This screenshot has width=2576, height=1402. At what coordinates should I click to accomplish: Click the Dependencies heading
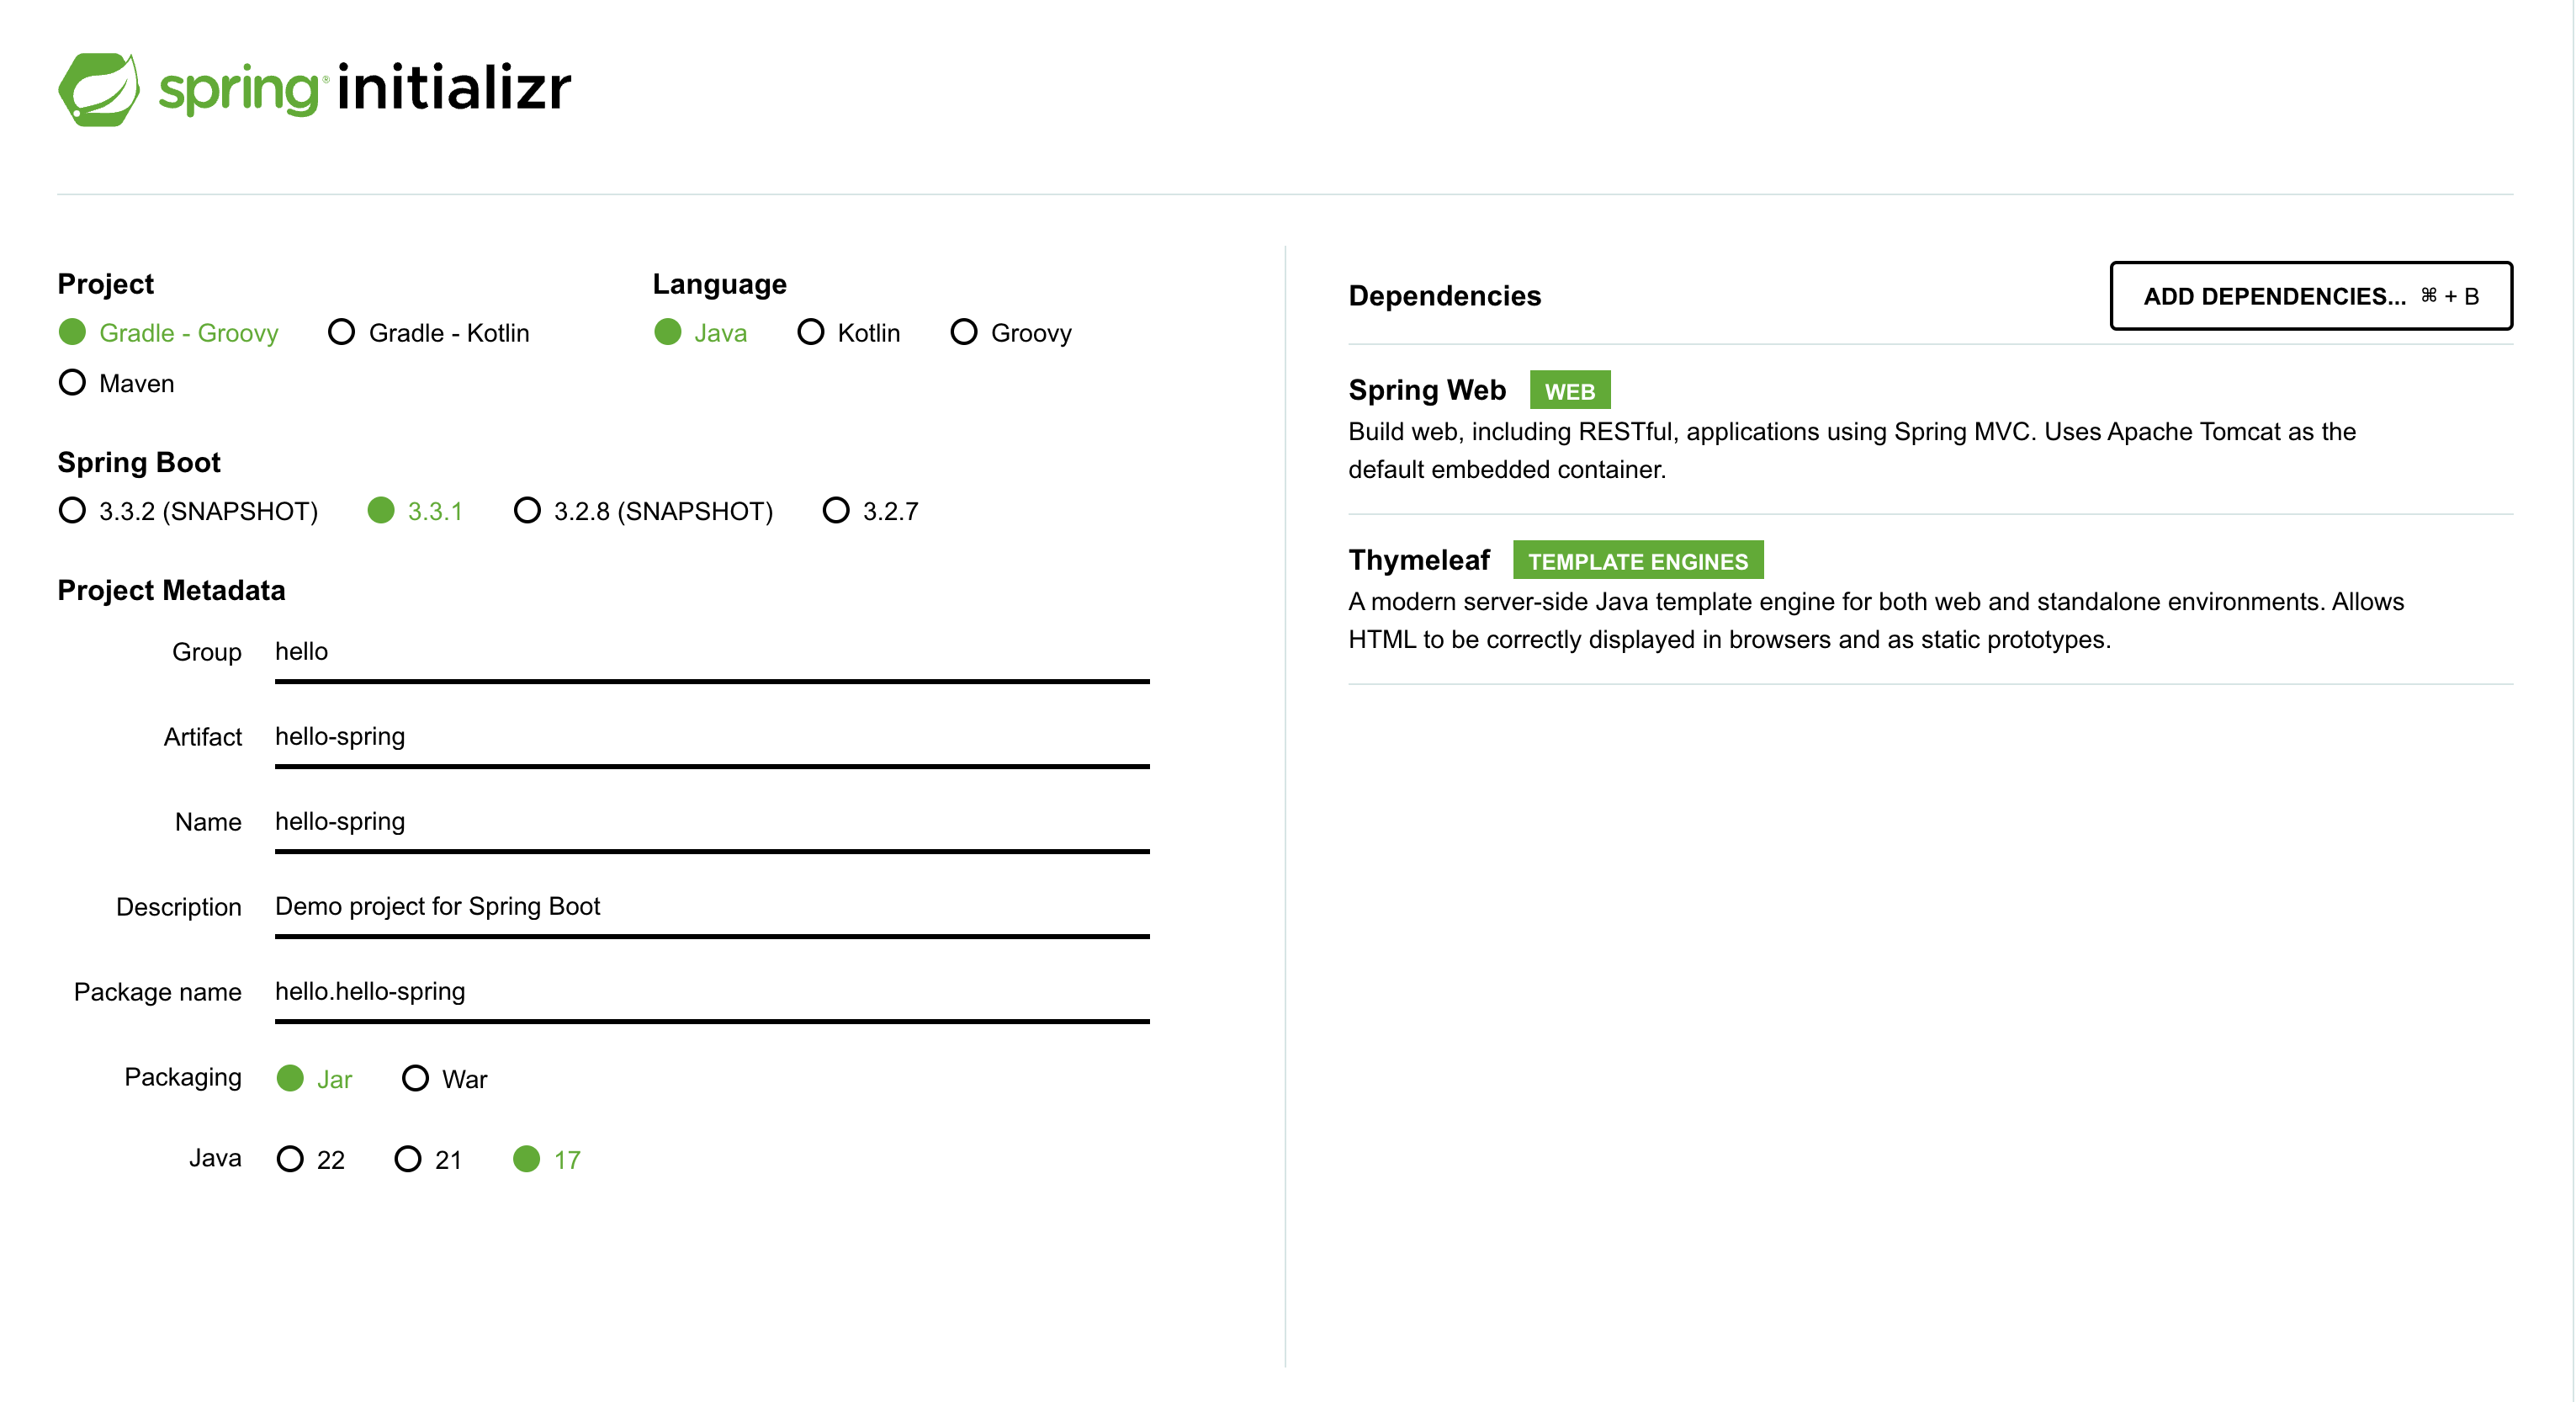pyautogui.click(x=1445, y=296)
